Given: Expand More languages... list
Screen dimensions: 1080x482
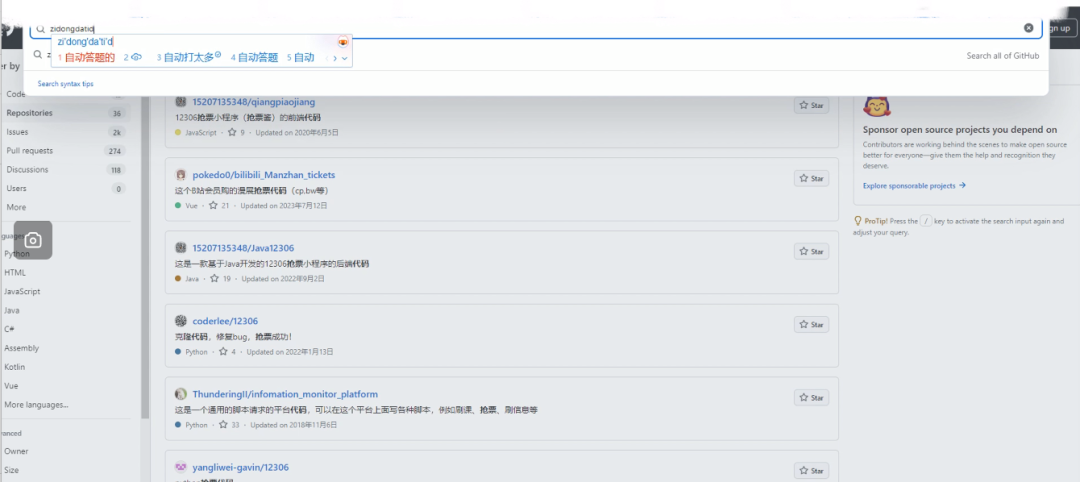Looking at the screenshot, I should 36,405.
